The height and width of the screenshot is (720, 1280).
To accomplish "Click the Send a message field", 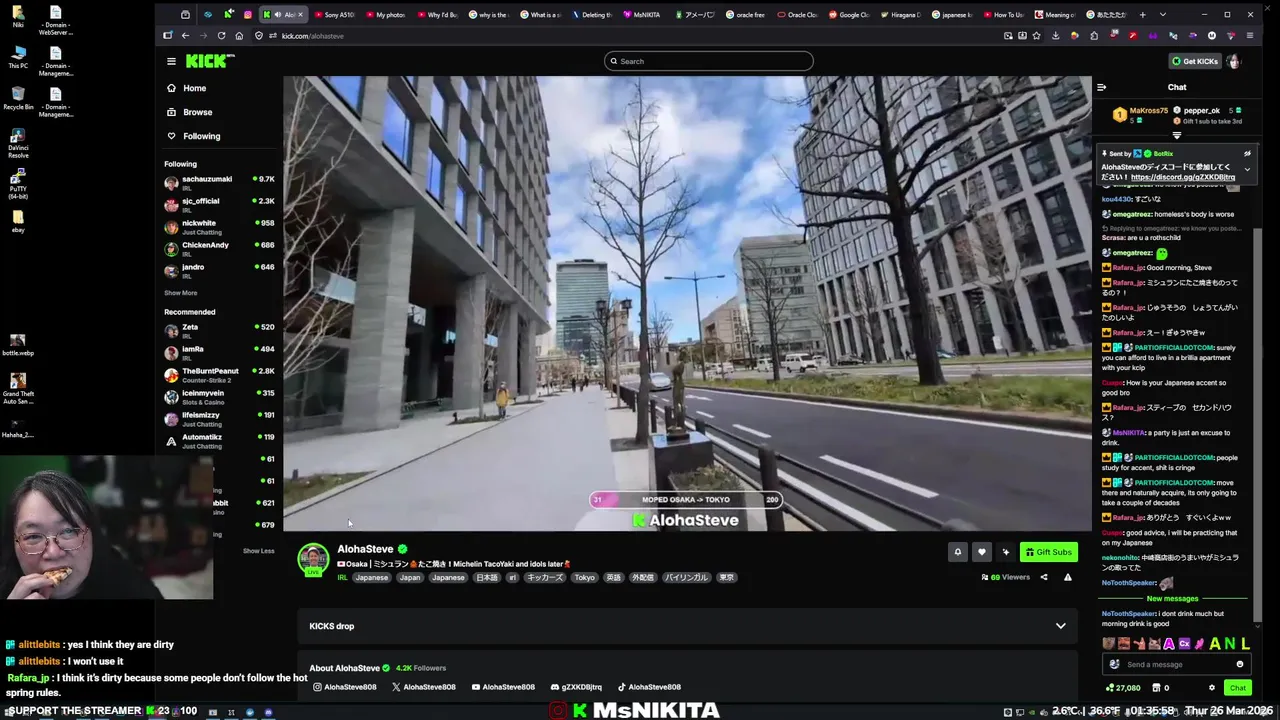I will [x=1176, y=664].
